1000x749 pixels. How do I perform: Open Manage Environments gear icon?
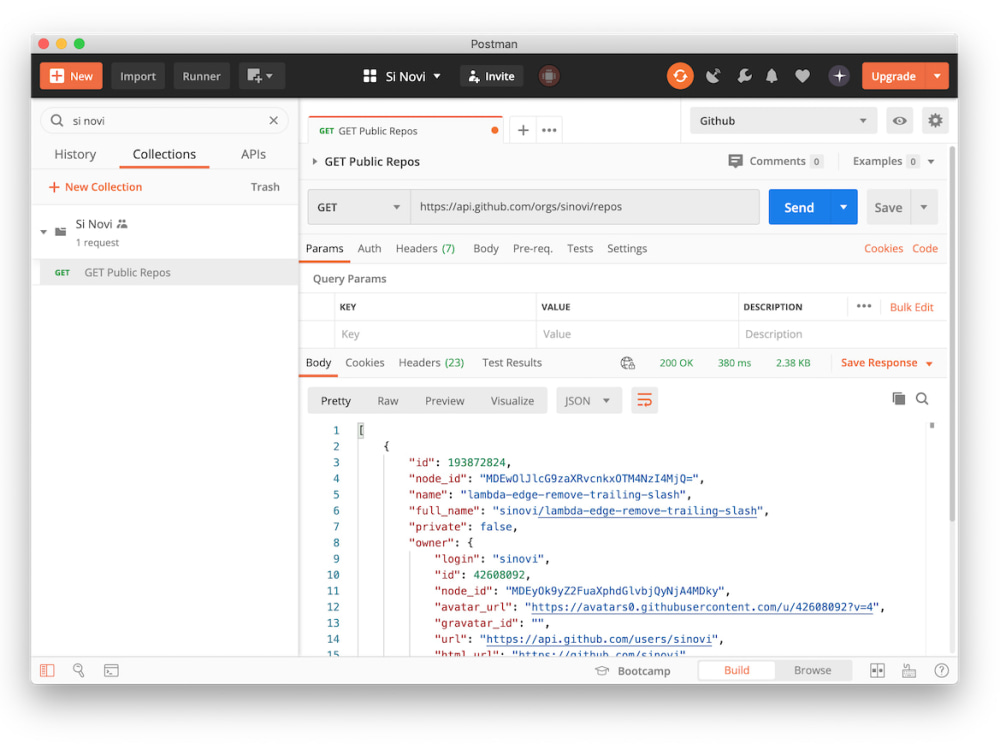click(935, 121)
